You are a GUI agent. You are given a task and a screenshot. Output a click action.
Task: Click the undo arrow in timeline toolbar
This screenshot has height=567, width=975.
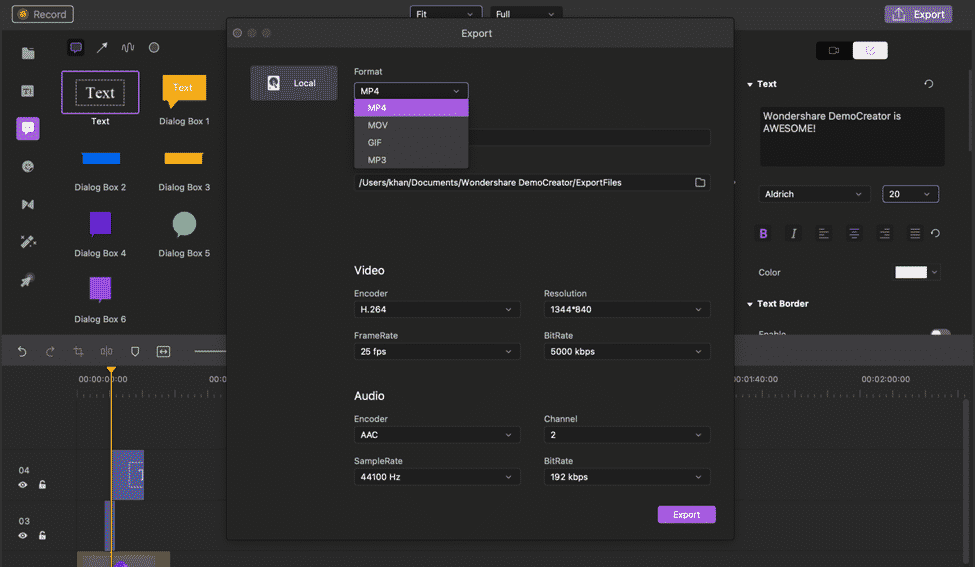point(22,352)
